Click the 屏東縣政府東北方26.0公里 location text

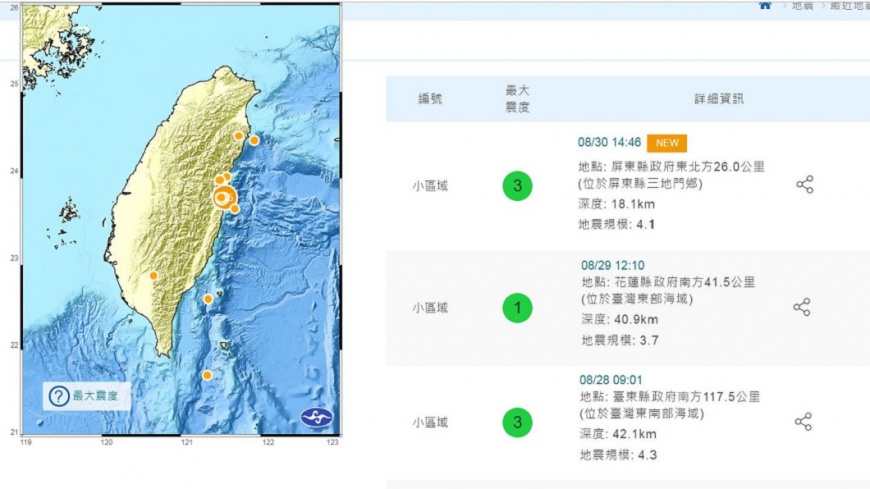click(x=688, y=167)
